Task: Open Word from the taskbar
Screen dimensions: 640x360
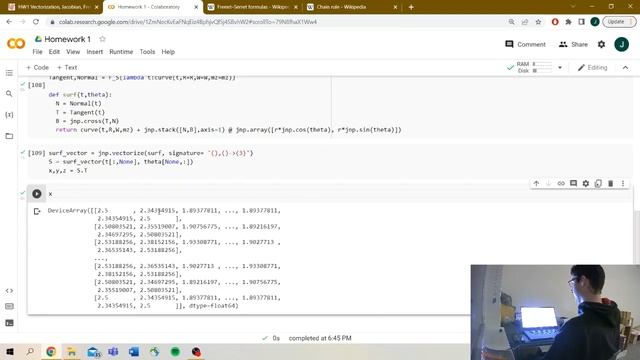Action: (134, 351)
